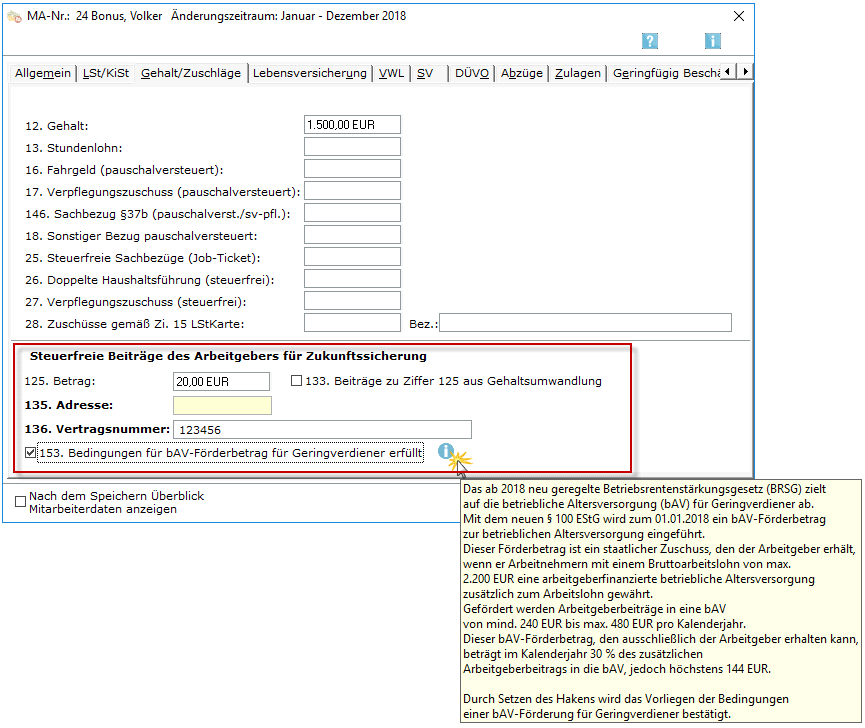Toggle 153. bAV-Förderbetrag für Geringverdiener checkbox
This screenshot has height=728, width=865.
33,454
